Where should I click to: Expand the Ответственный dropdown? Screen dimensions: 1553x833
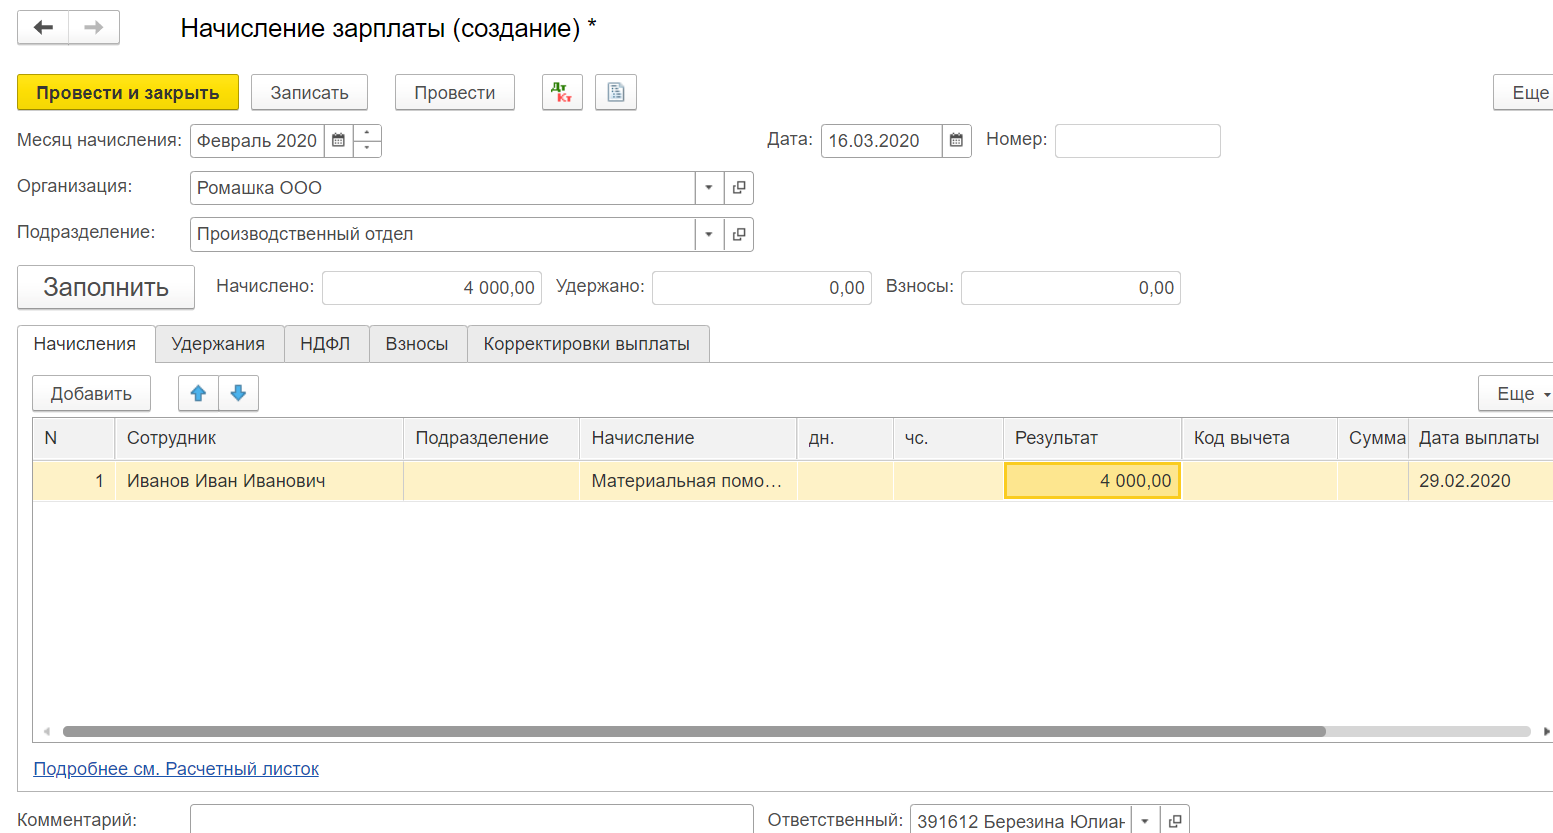1145,821
